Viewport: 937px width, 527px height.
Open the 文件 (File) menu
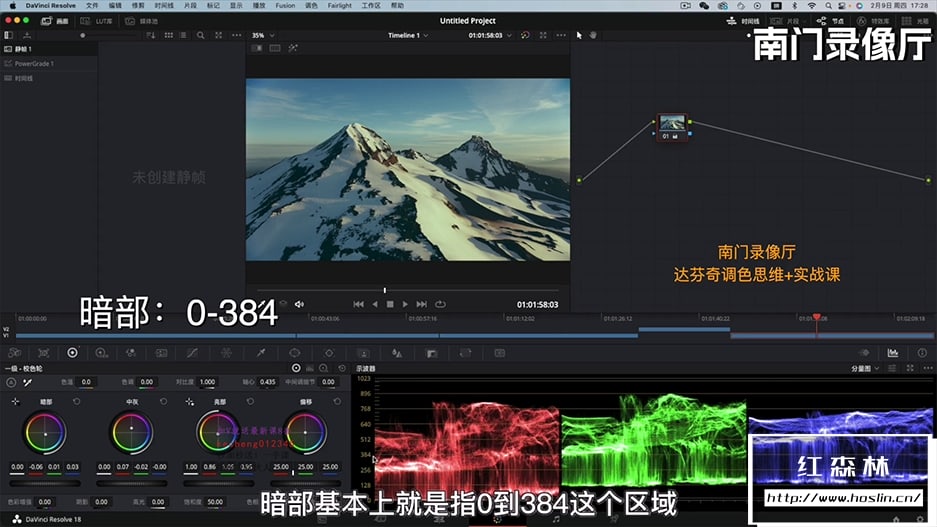(x=92, y=5)
